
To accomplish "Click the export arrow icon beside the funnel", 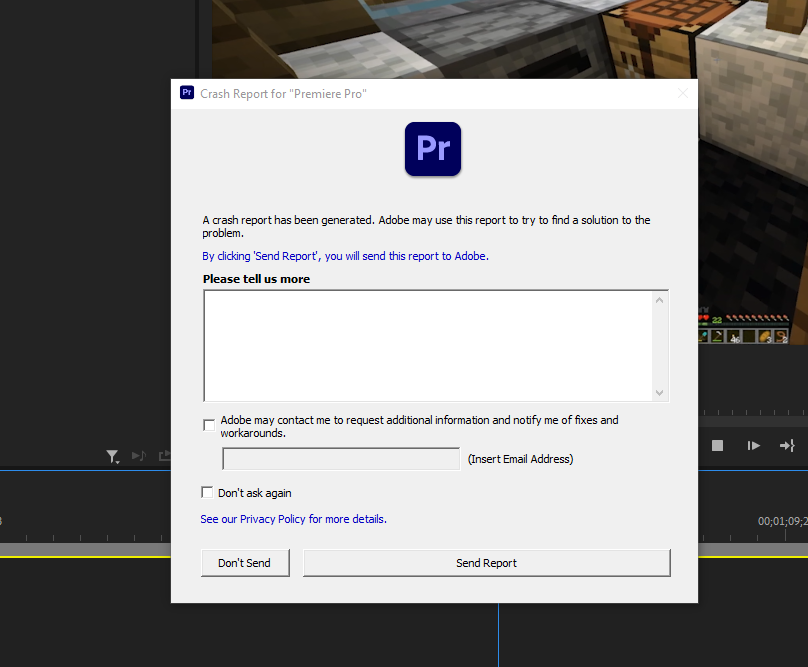I will point(164,457).
